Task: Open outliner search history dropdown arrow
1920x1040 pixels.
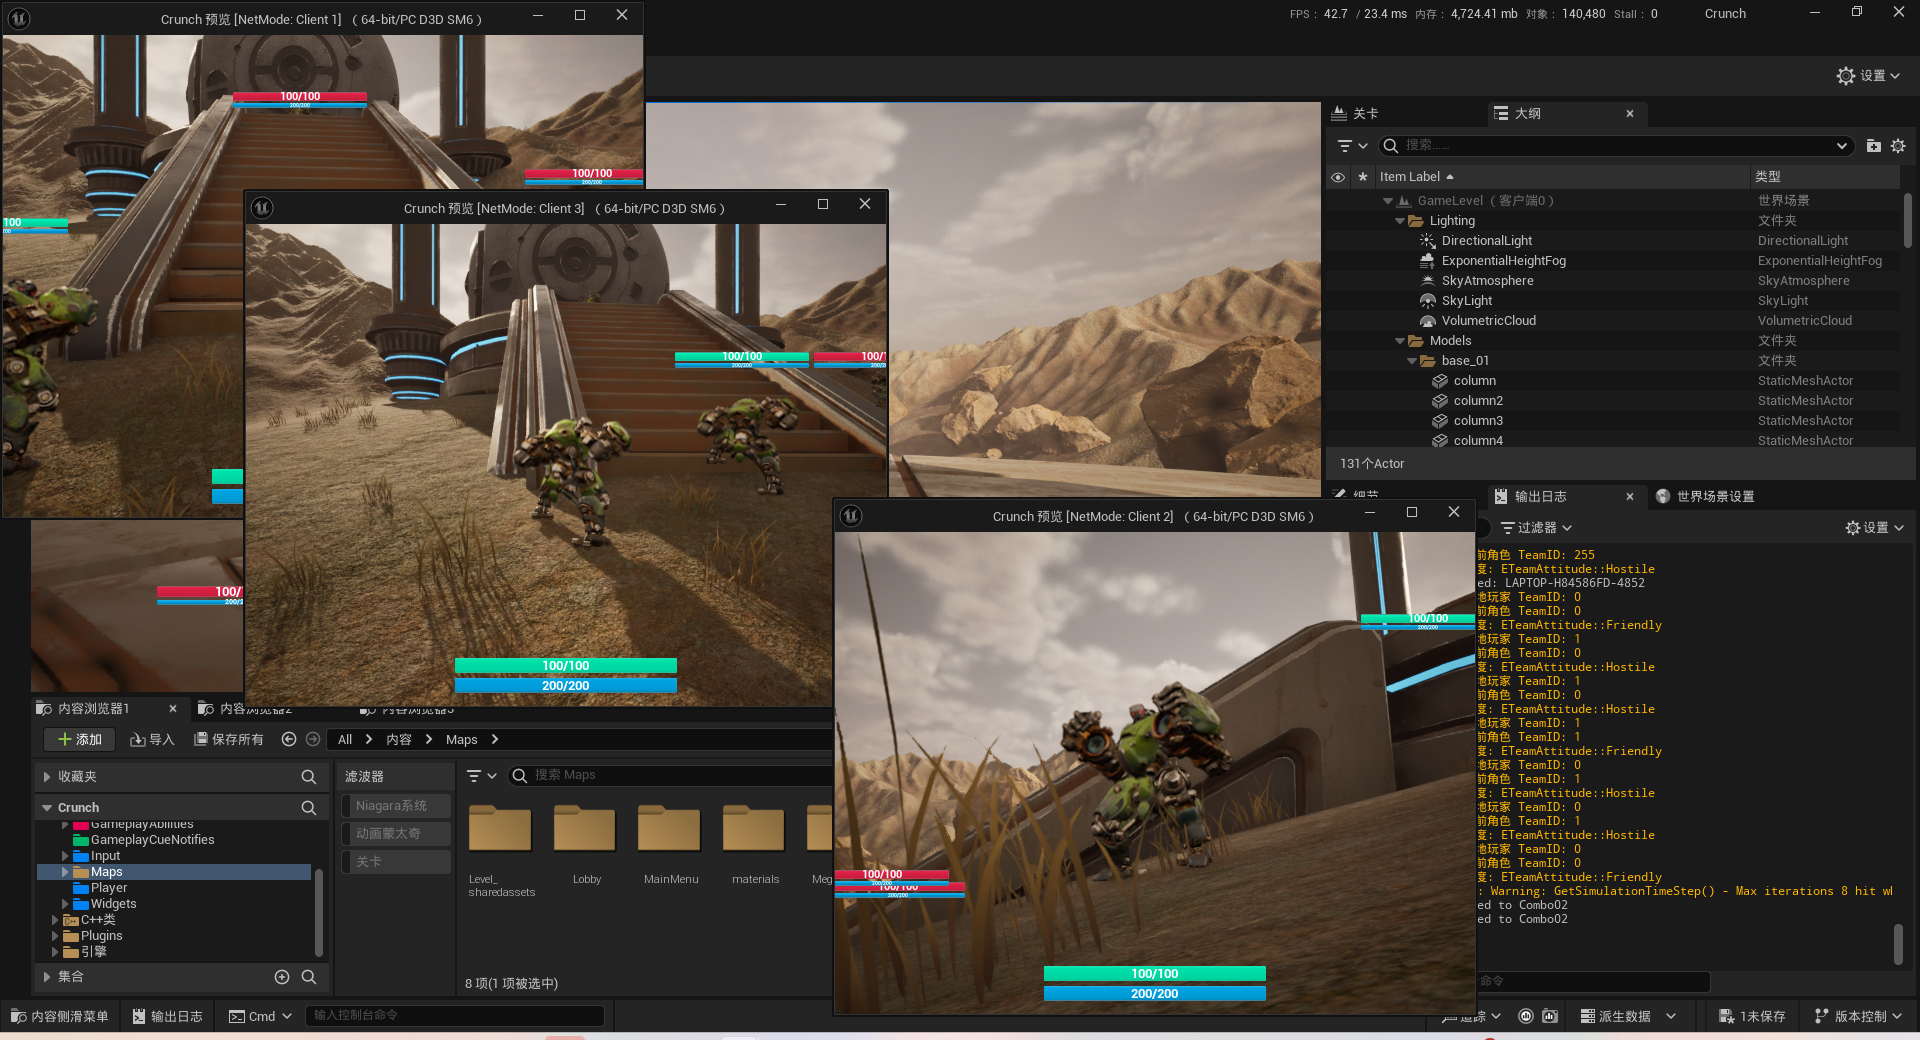Action: 1842,146
